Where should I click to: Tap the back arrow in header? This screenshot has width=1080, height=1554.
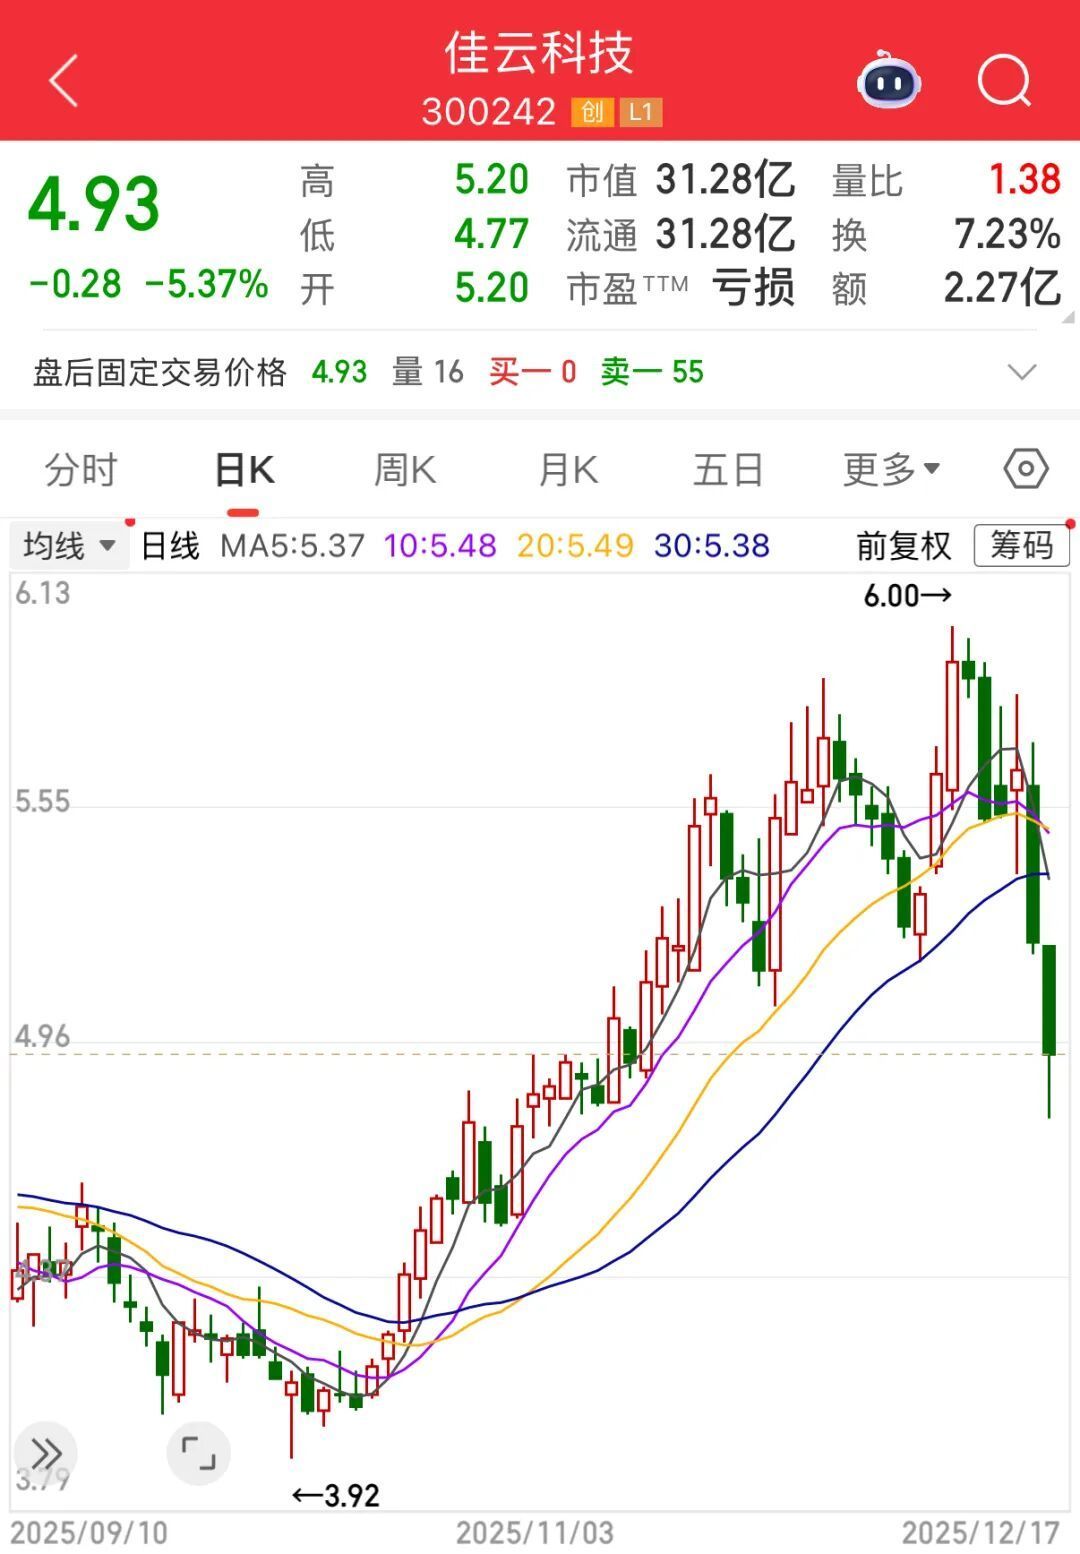64,81
